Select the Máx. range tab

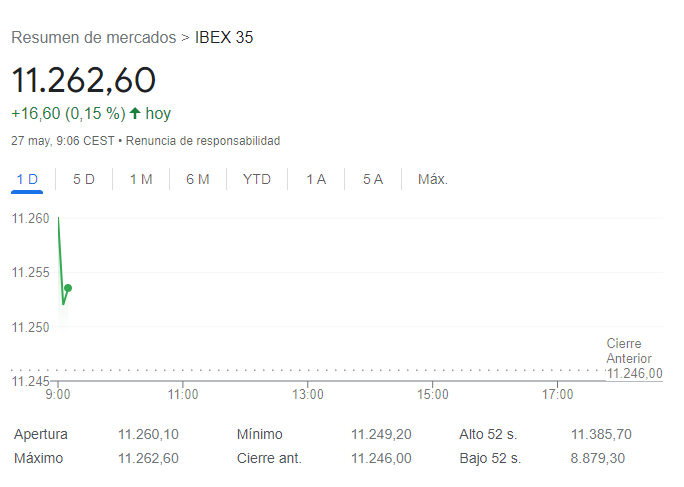tap(433, 180)
